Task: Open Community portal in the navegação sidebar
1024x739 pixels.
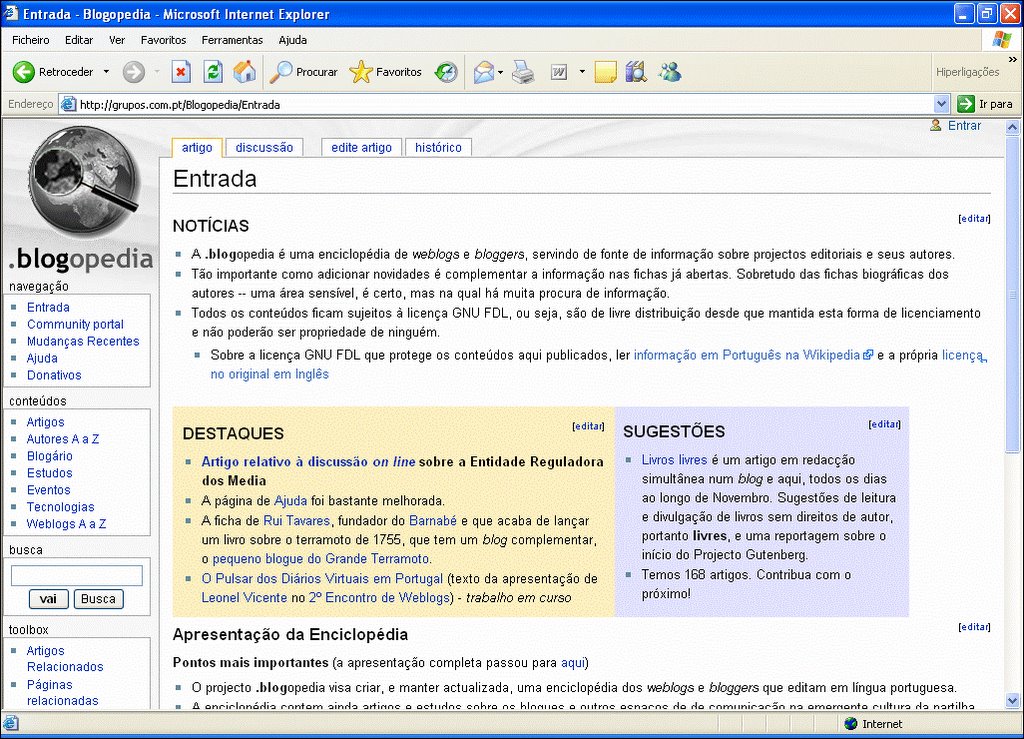Action: [x=75, y=324]
